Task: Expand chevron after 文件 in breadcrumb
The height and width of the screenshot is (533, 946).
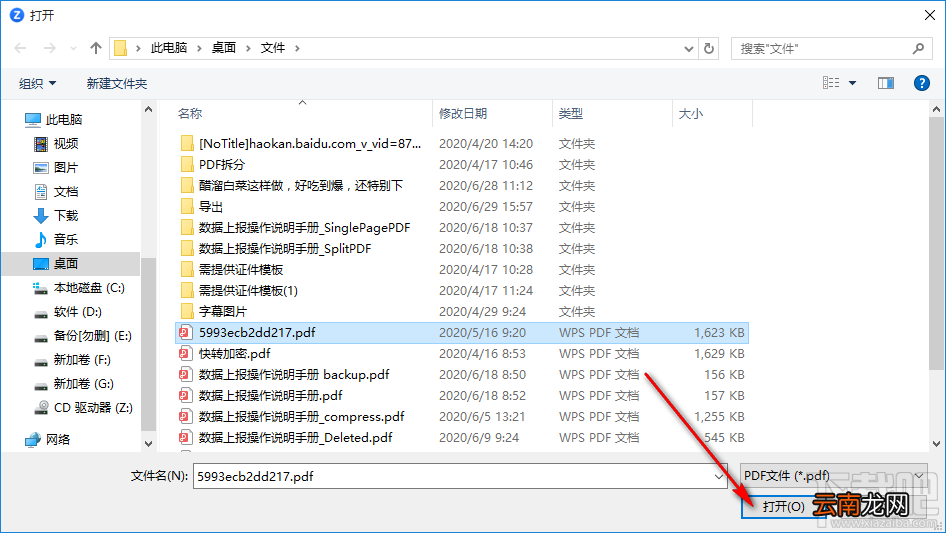Action: tap(297, 48)
